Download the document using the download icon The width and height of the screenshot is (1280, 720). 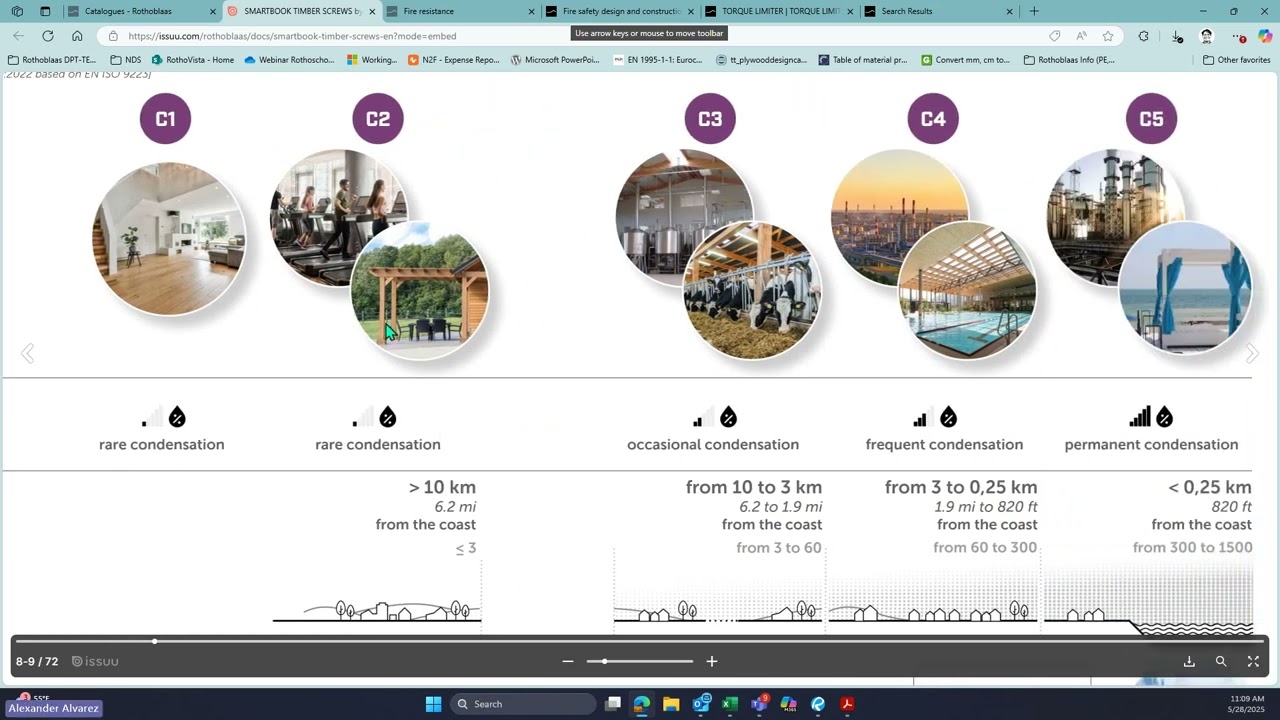tap(1189, 661)
